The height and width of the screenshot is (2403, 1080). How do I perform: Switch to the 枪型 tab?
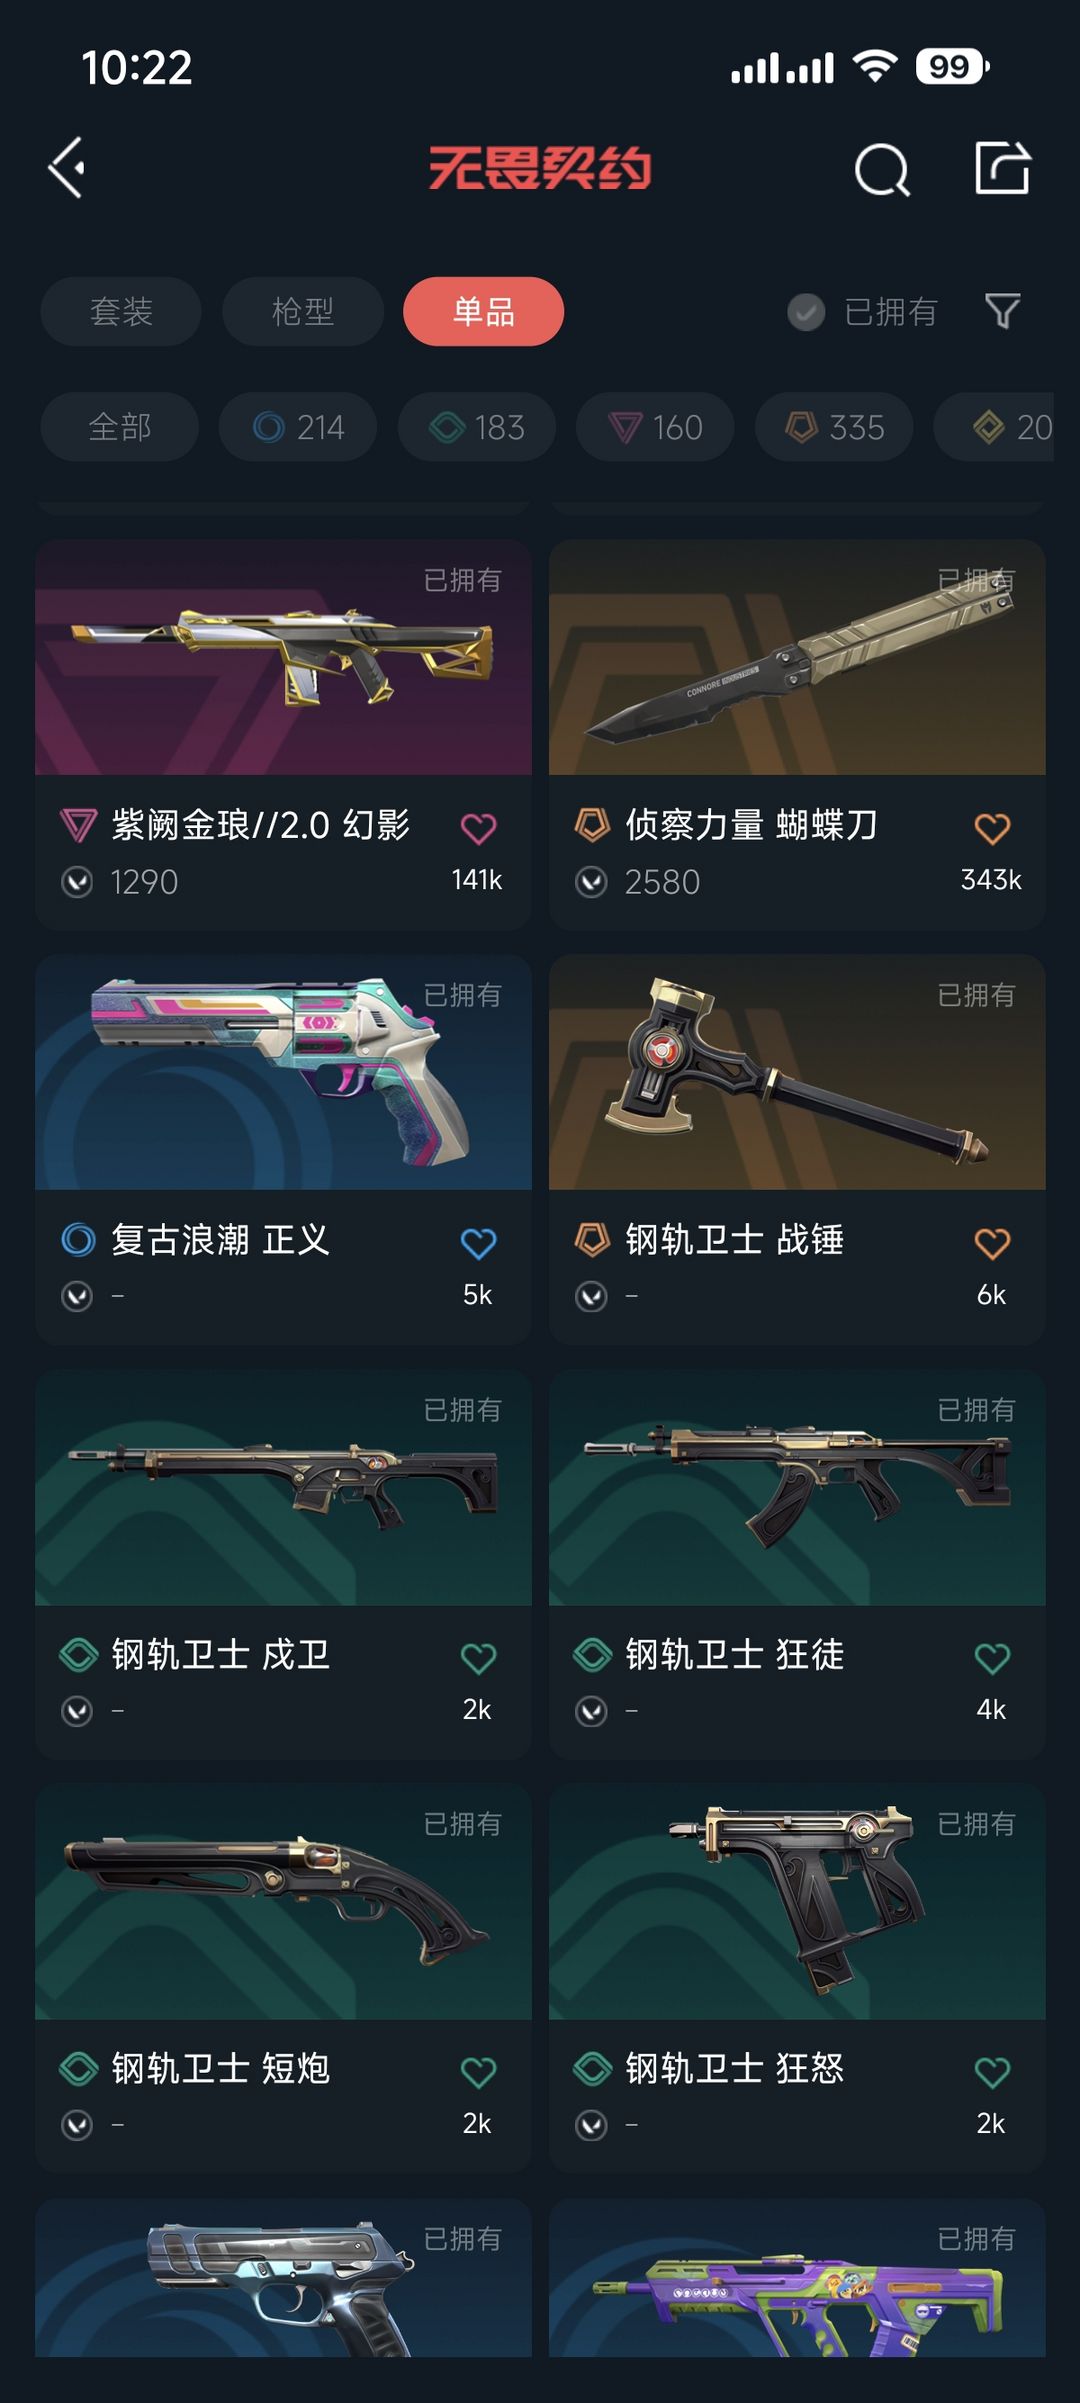(x=303, y=311)
